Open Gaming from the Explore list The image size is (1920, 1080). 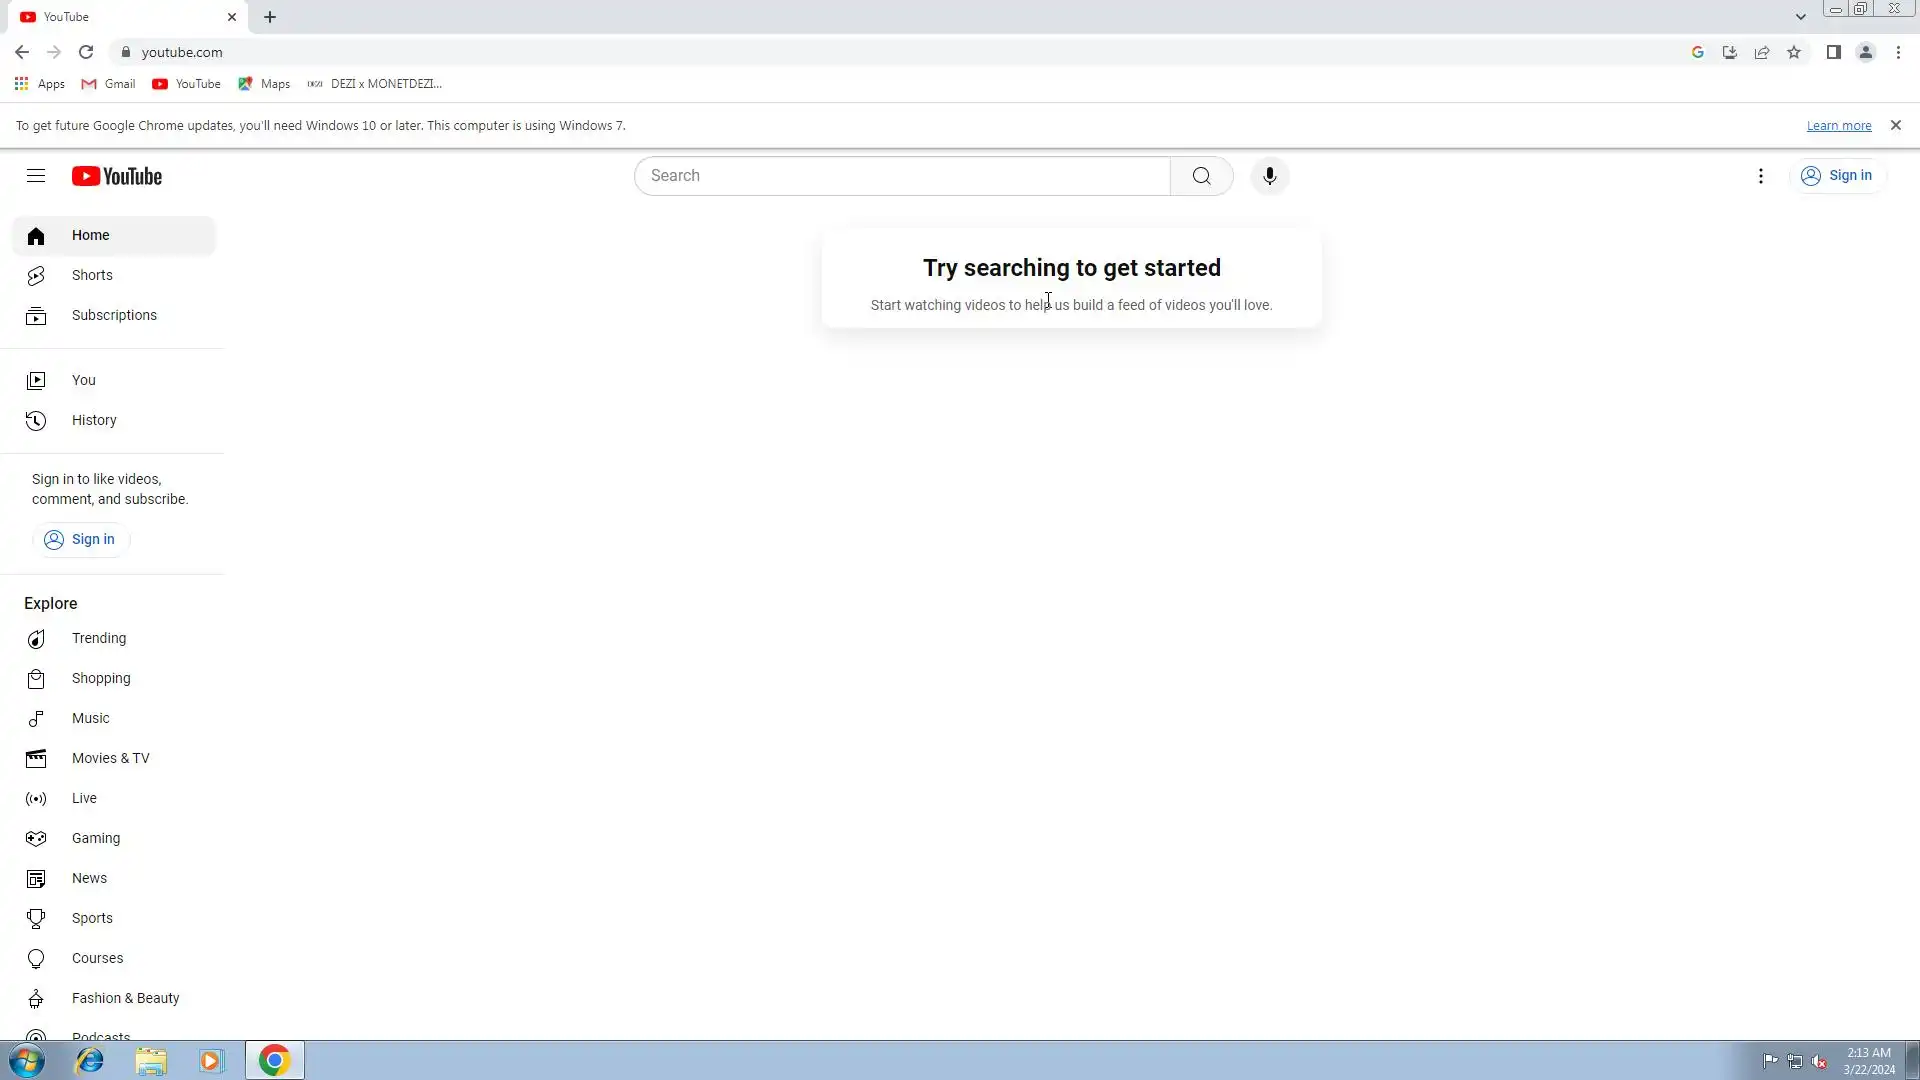(96, 838)
